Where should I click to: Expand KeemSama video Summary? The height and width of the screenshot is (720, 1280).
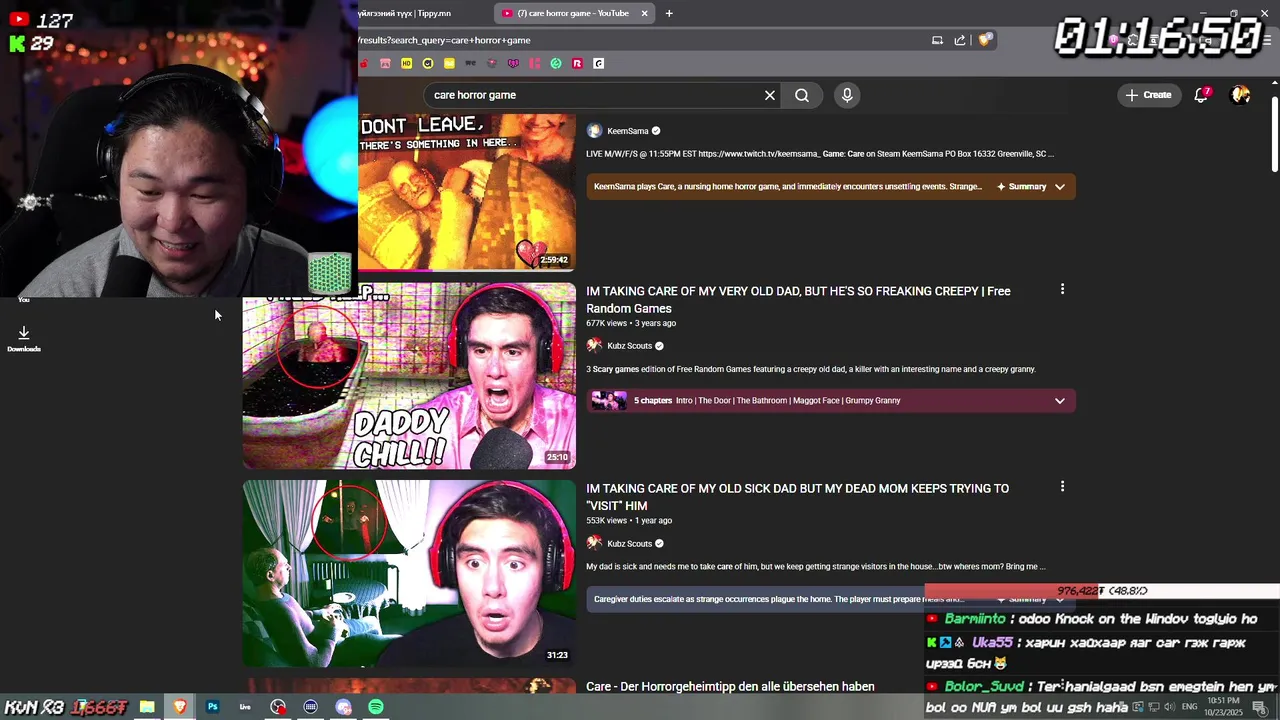(x=1031, y=187)
